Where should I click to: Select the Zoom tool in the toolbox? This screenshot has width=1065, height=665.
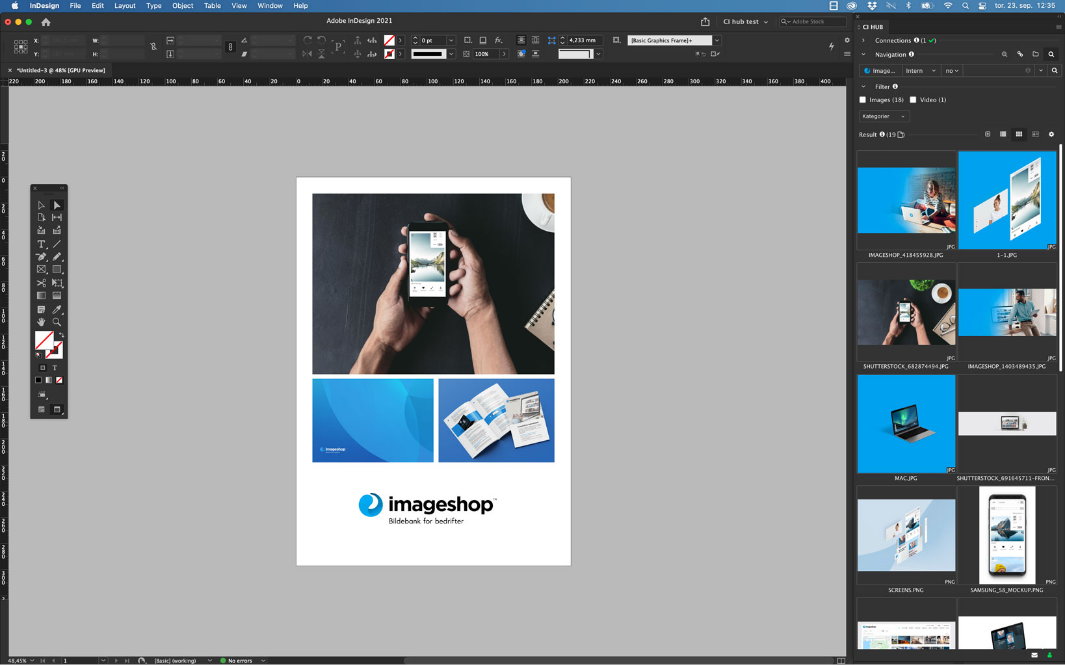[x=57, y=322]
